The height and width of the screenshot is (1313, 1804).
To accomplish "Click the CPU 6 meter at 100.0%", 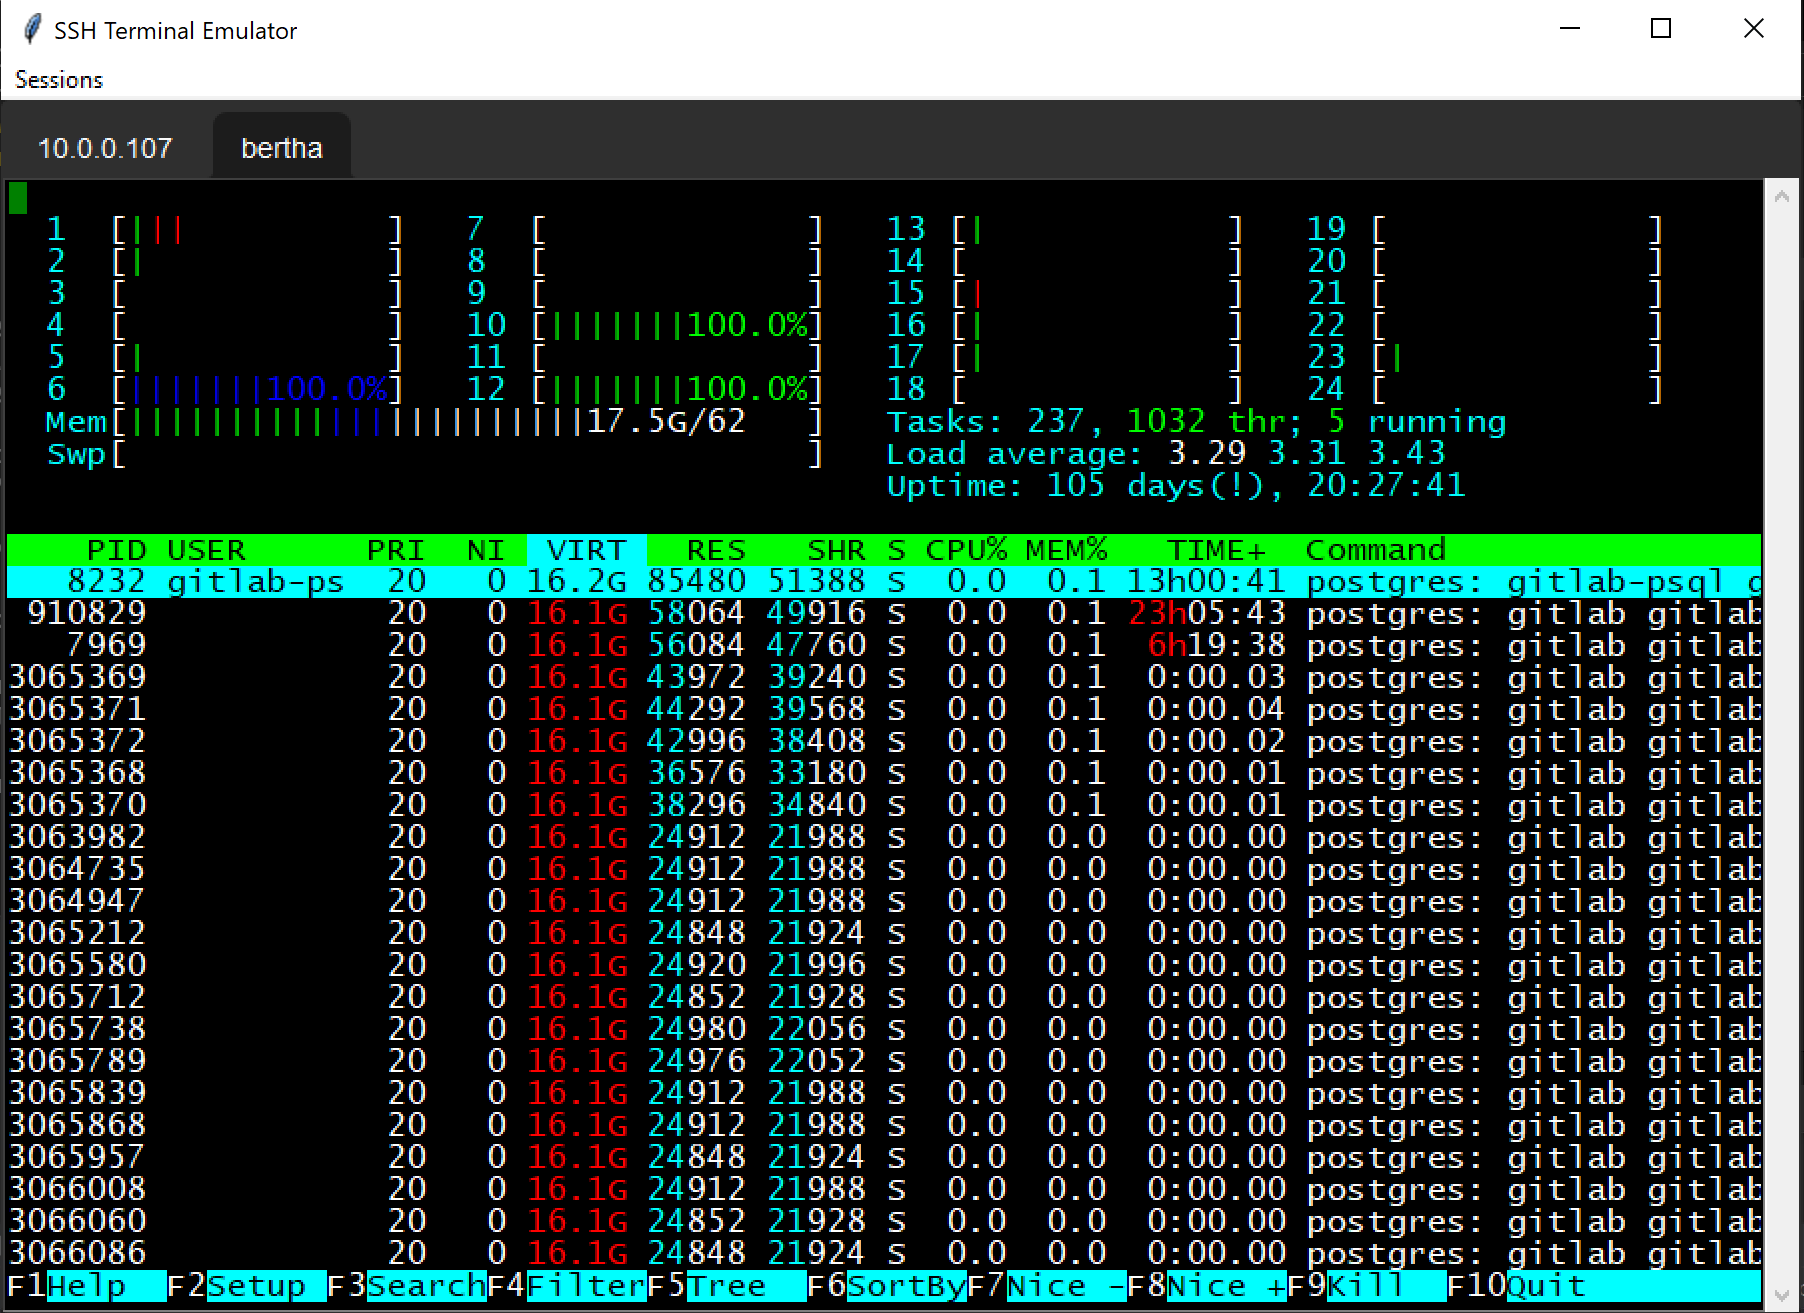I will (x=225, y=390).
